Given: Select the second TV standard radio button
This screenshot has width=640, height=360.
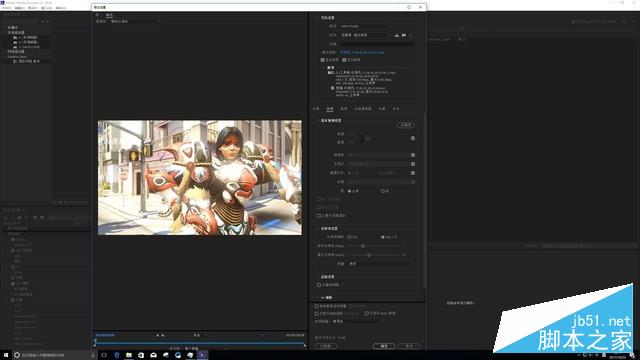Looking at the screenshot, I should [x=383, y=191].
